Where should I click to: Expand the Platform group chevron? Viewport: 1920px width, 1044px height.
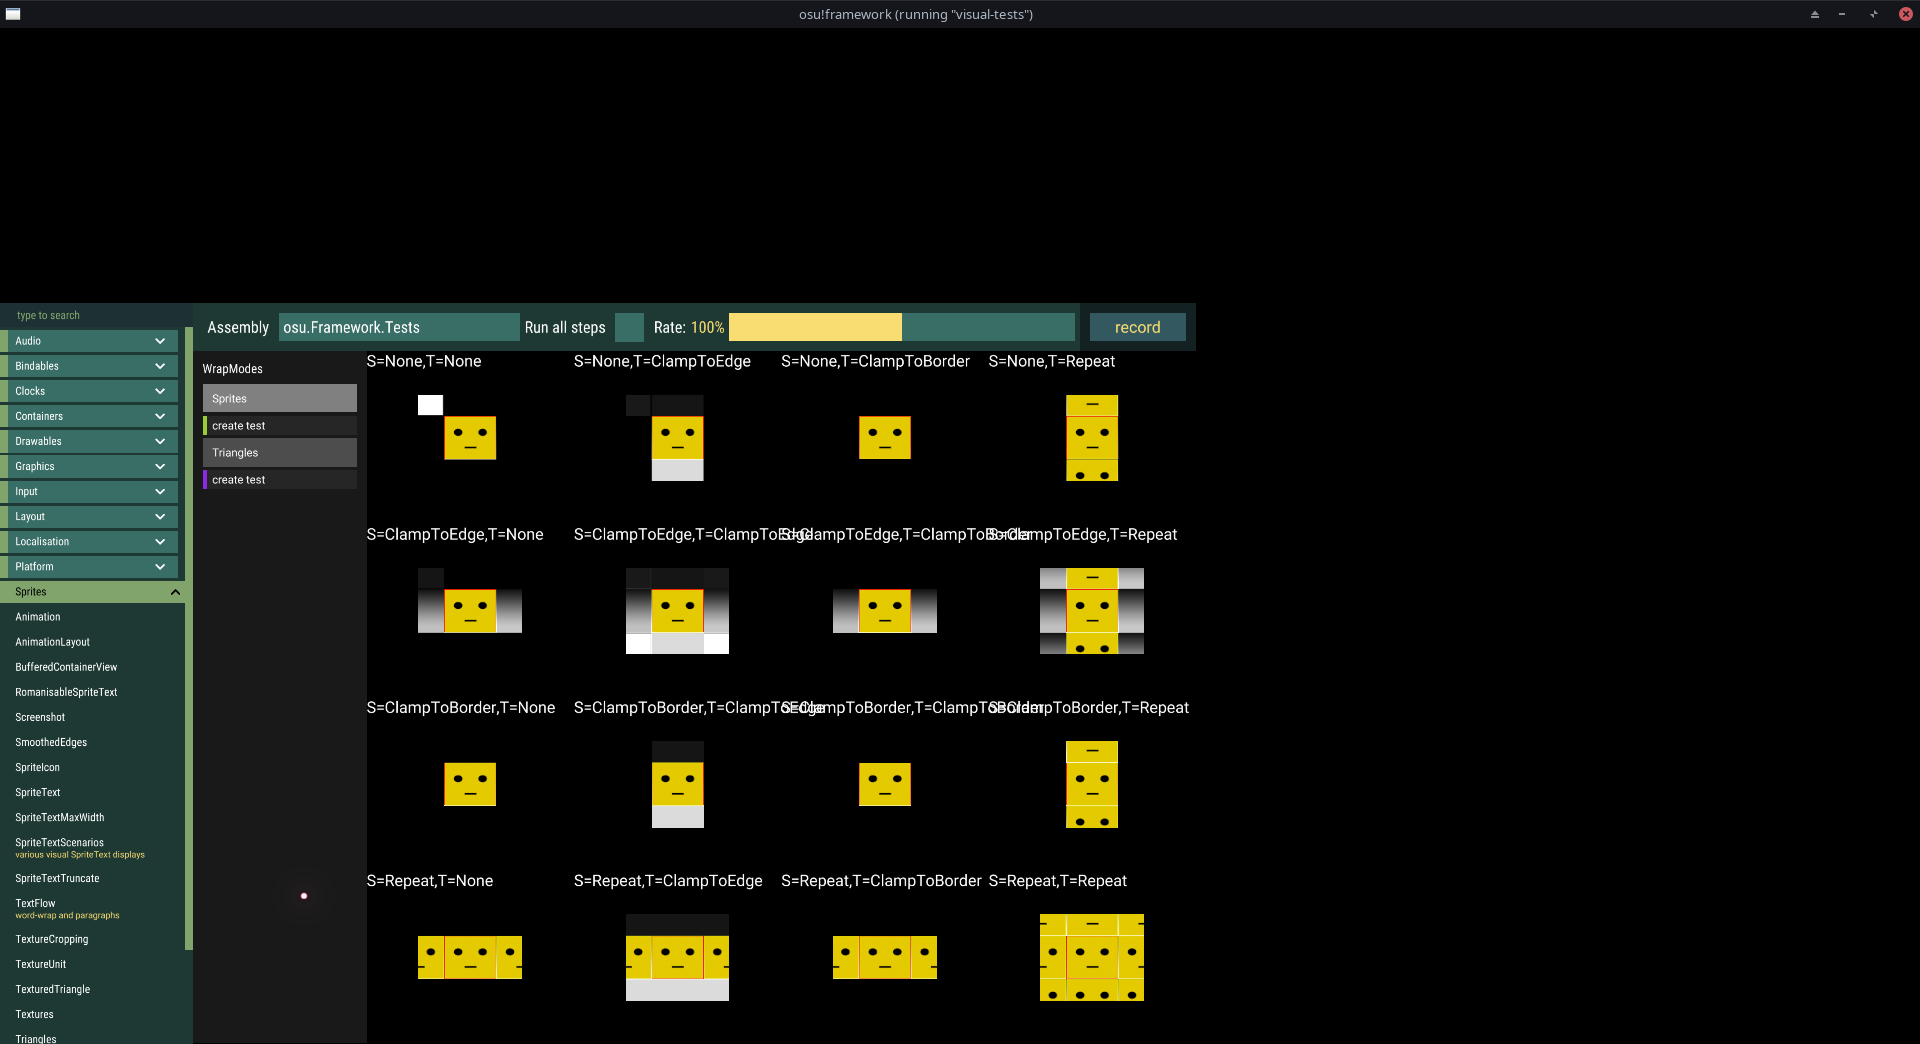160,566
